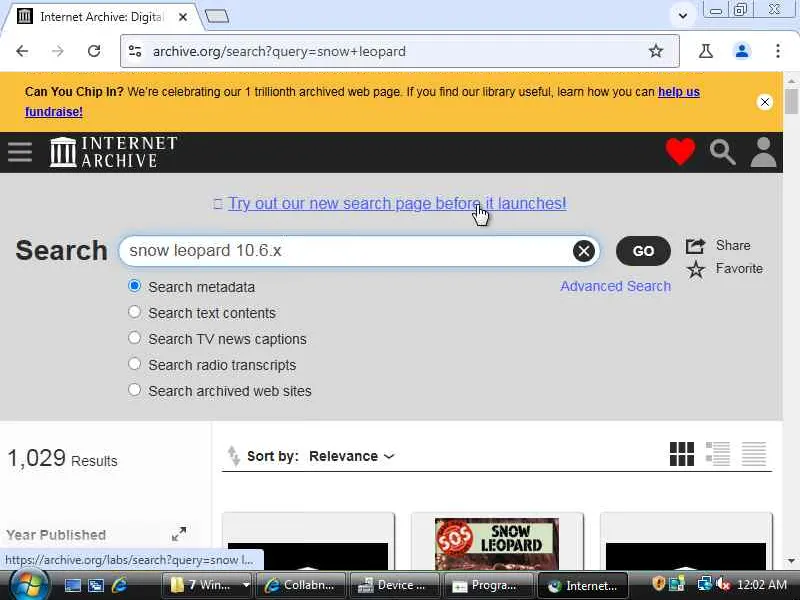Image resolution: width=800 pixels, height=600 pixels.
Task: Open Chrome Labs flask icon
Action: click(706, 51)
